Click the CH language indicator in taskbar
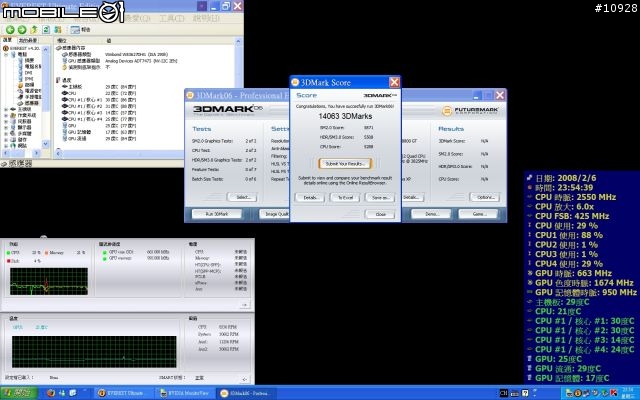Viewport: 640px width, 400px height. [504, 393]
